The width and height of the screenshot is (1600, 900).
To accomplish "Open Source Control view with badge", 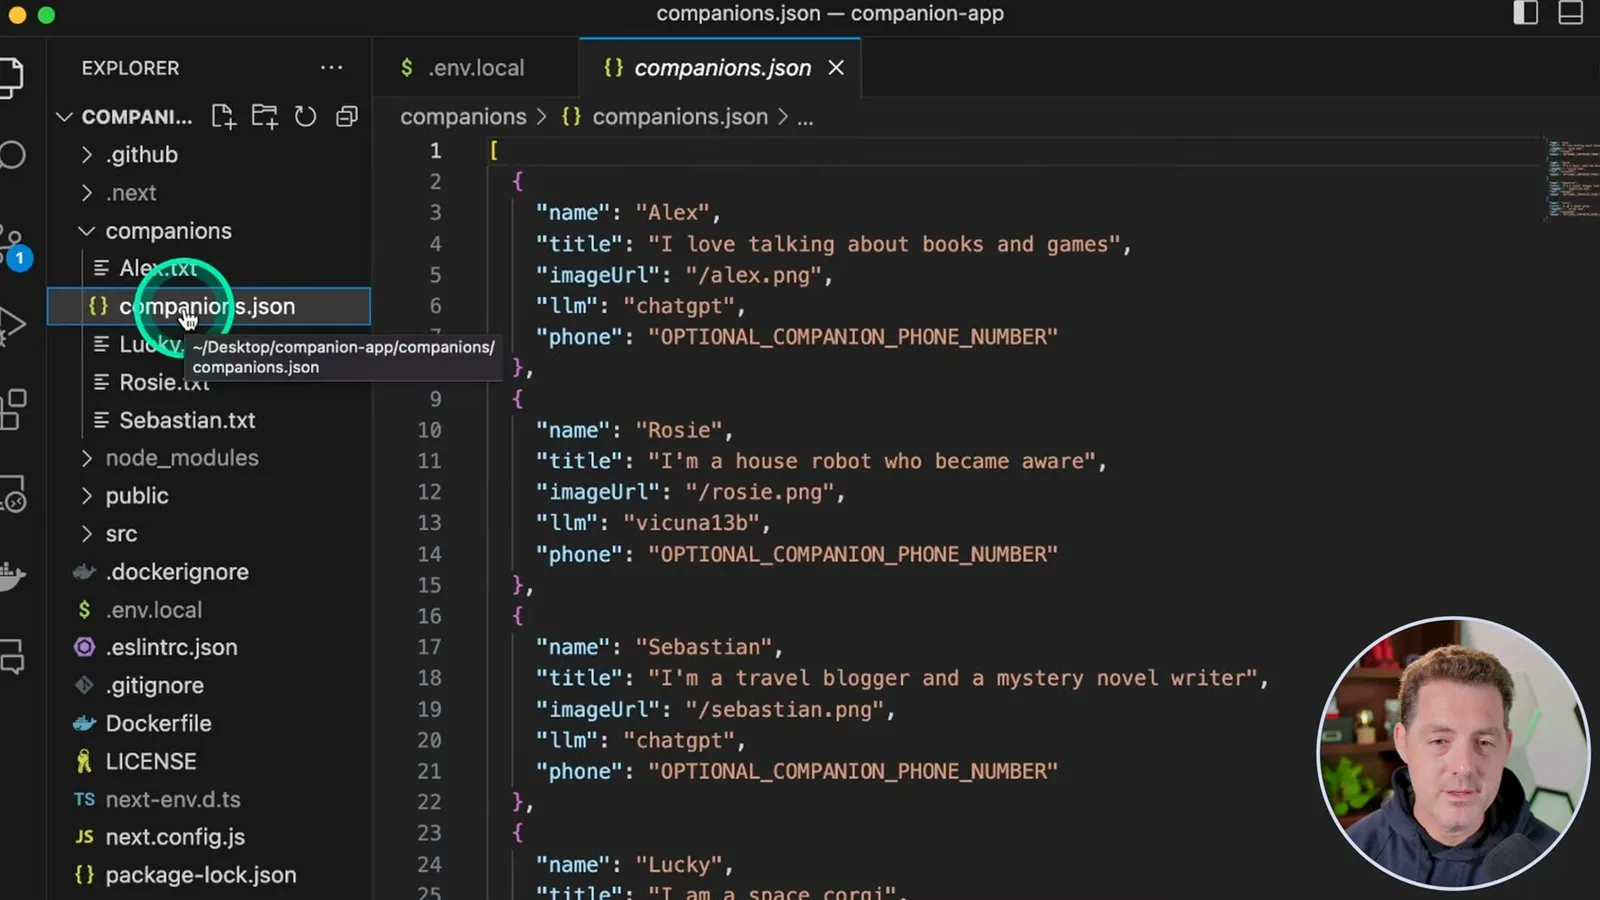I will coord(14,246).
